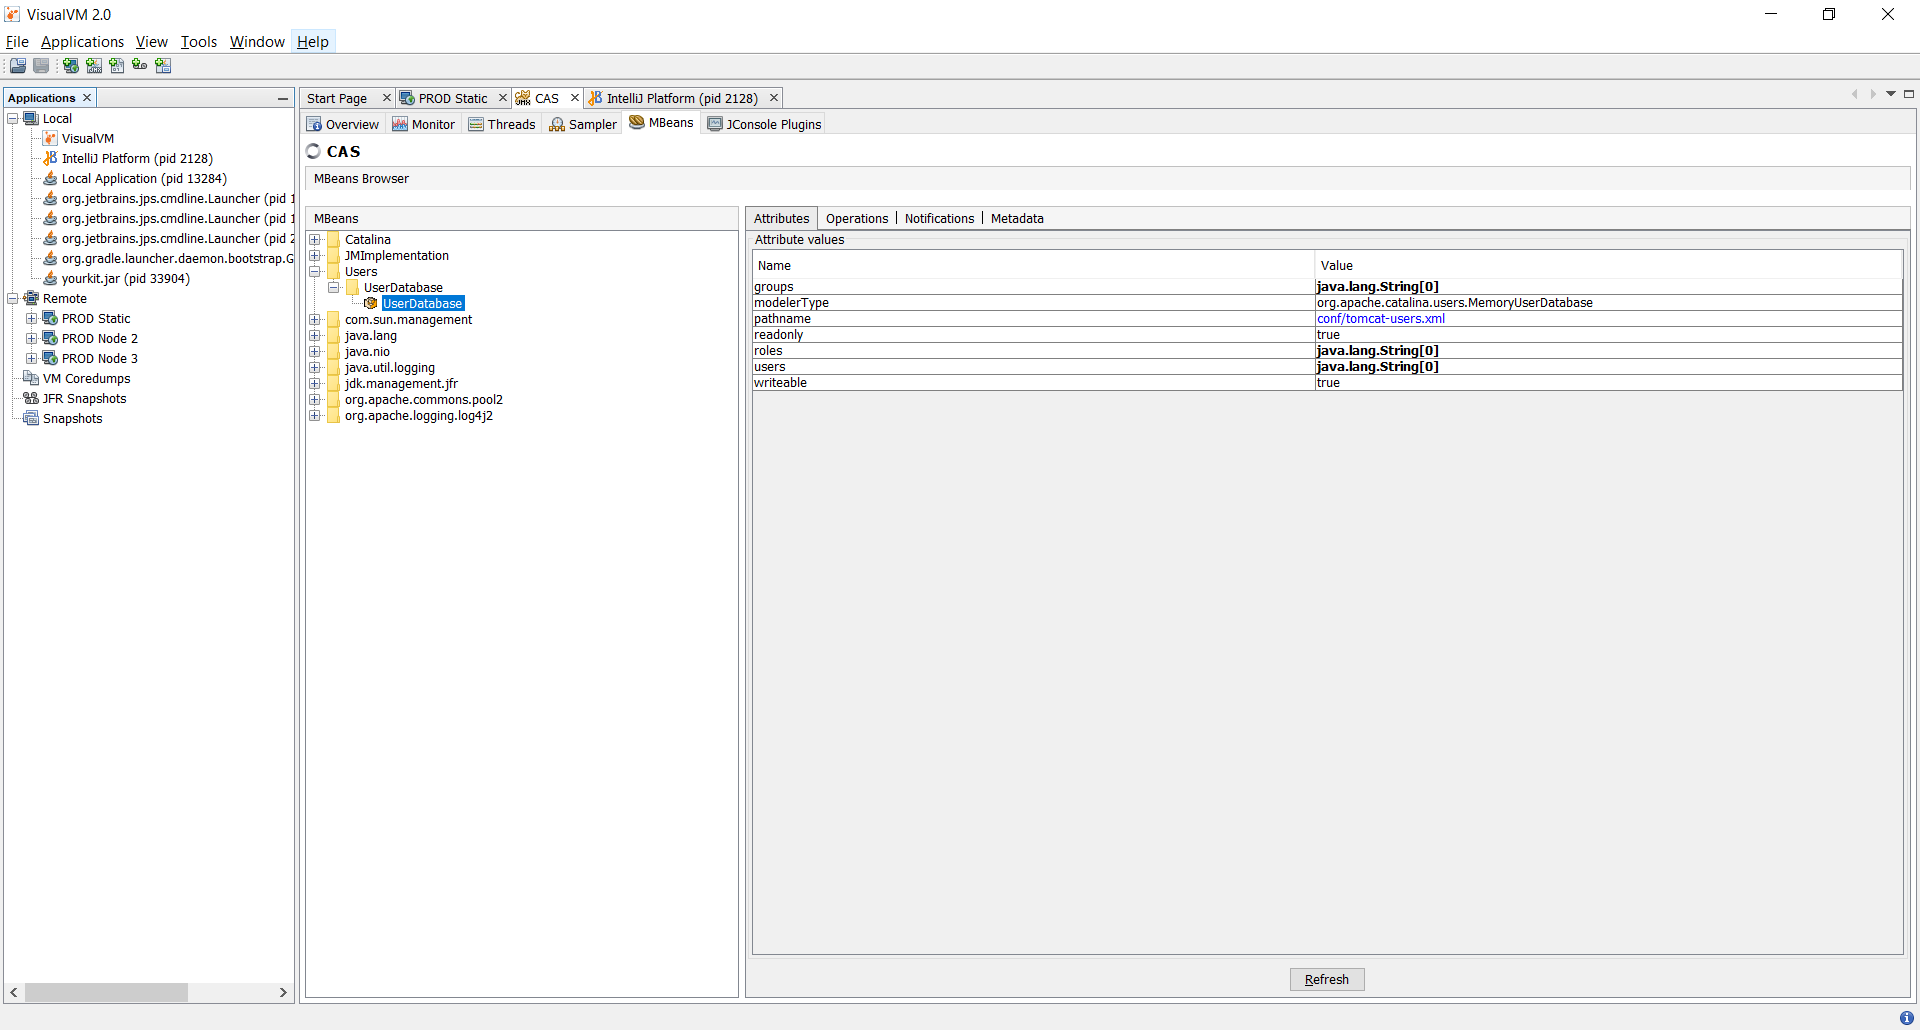
Task: Switch to the Threads tab
Action: click(502, 124)
